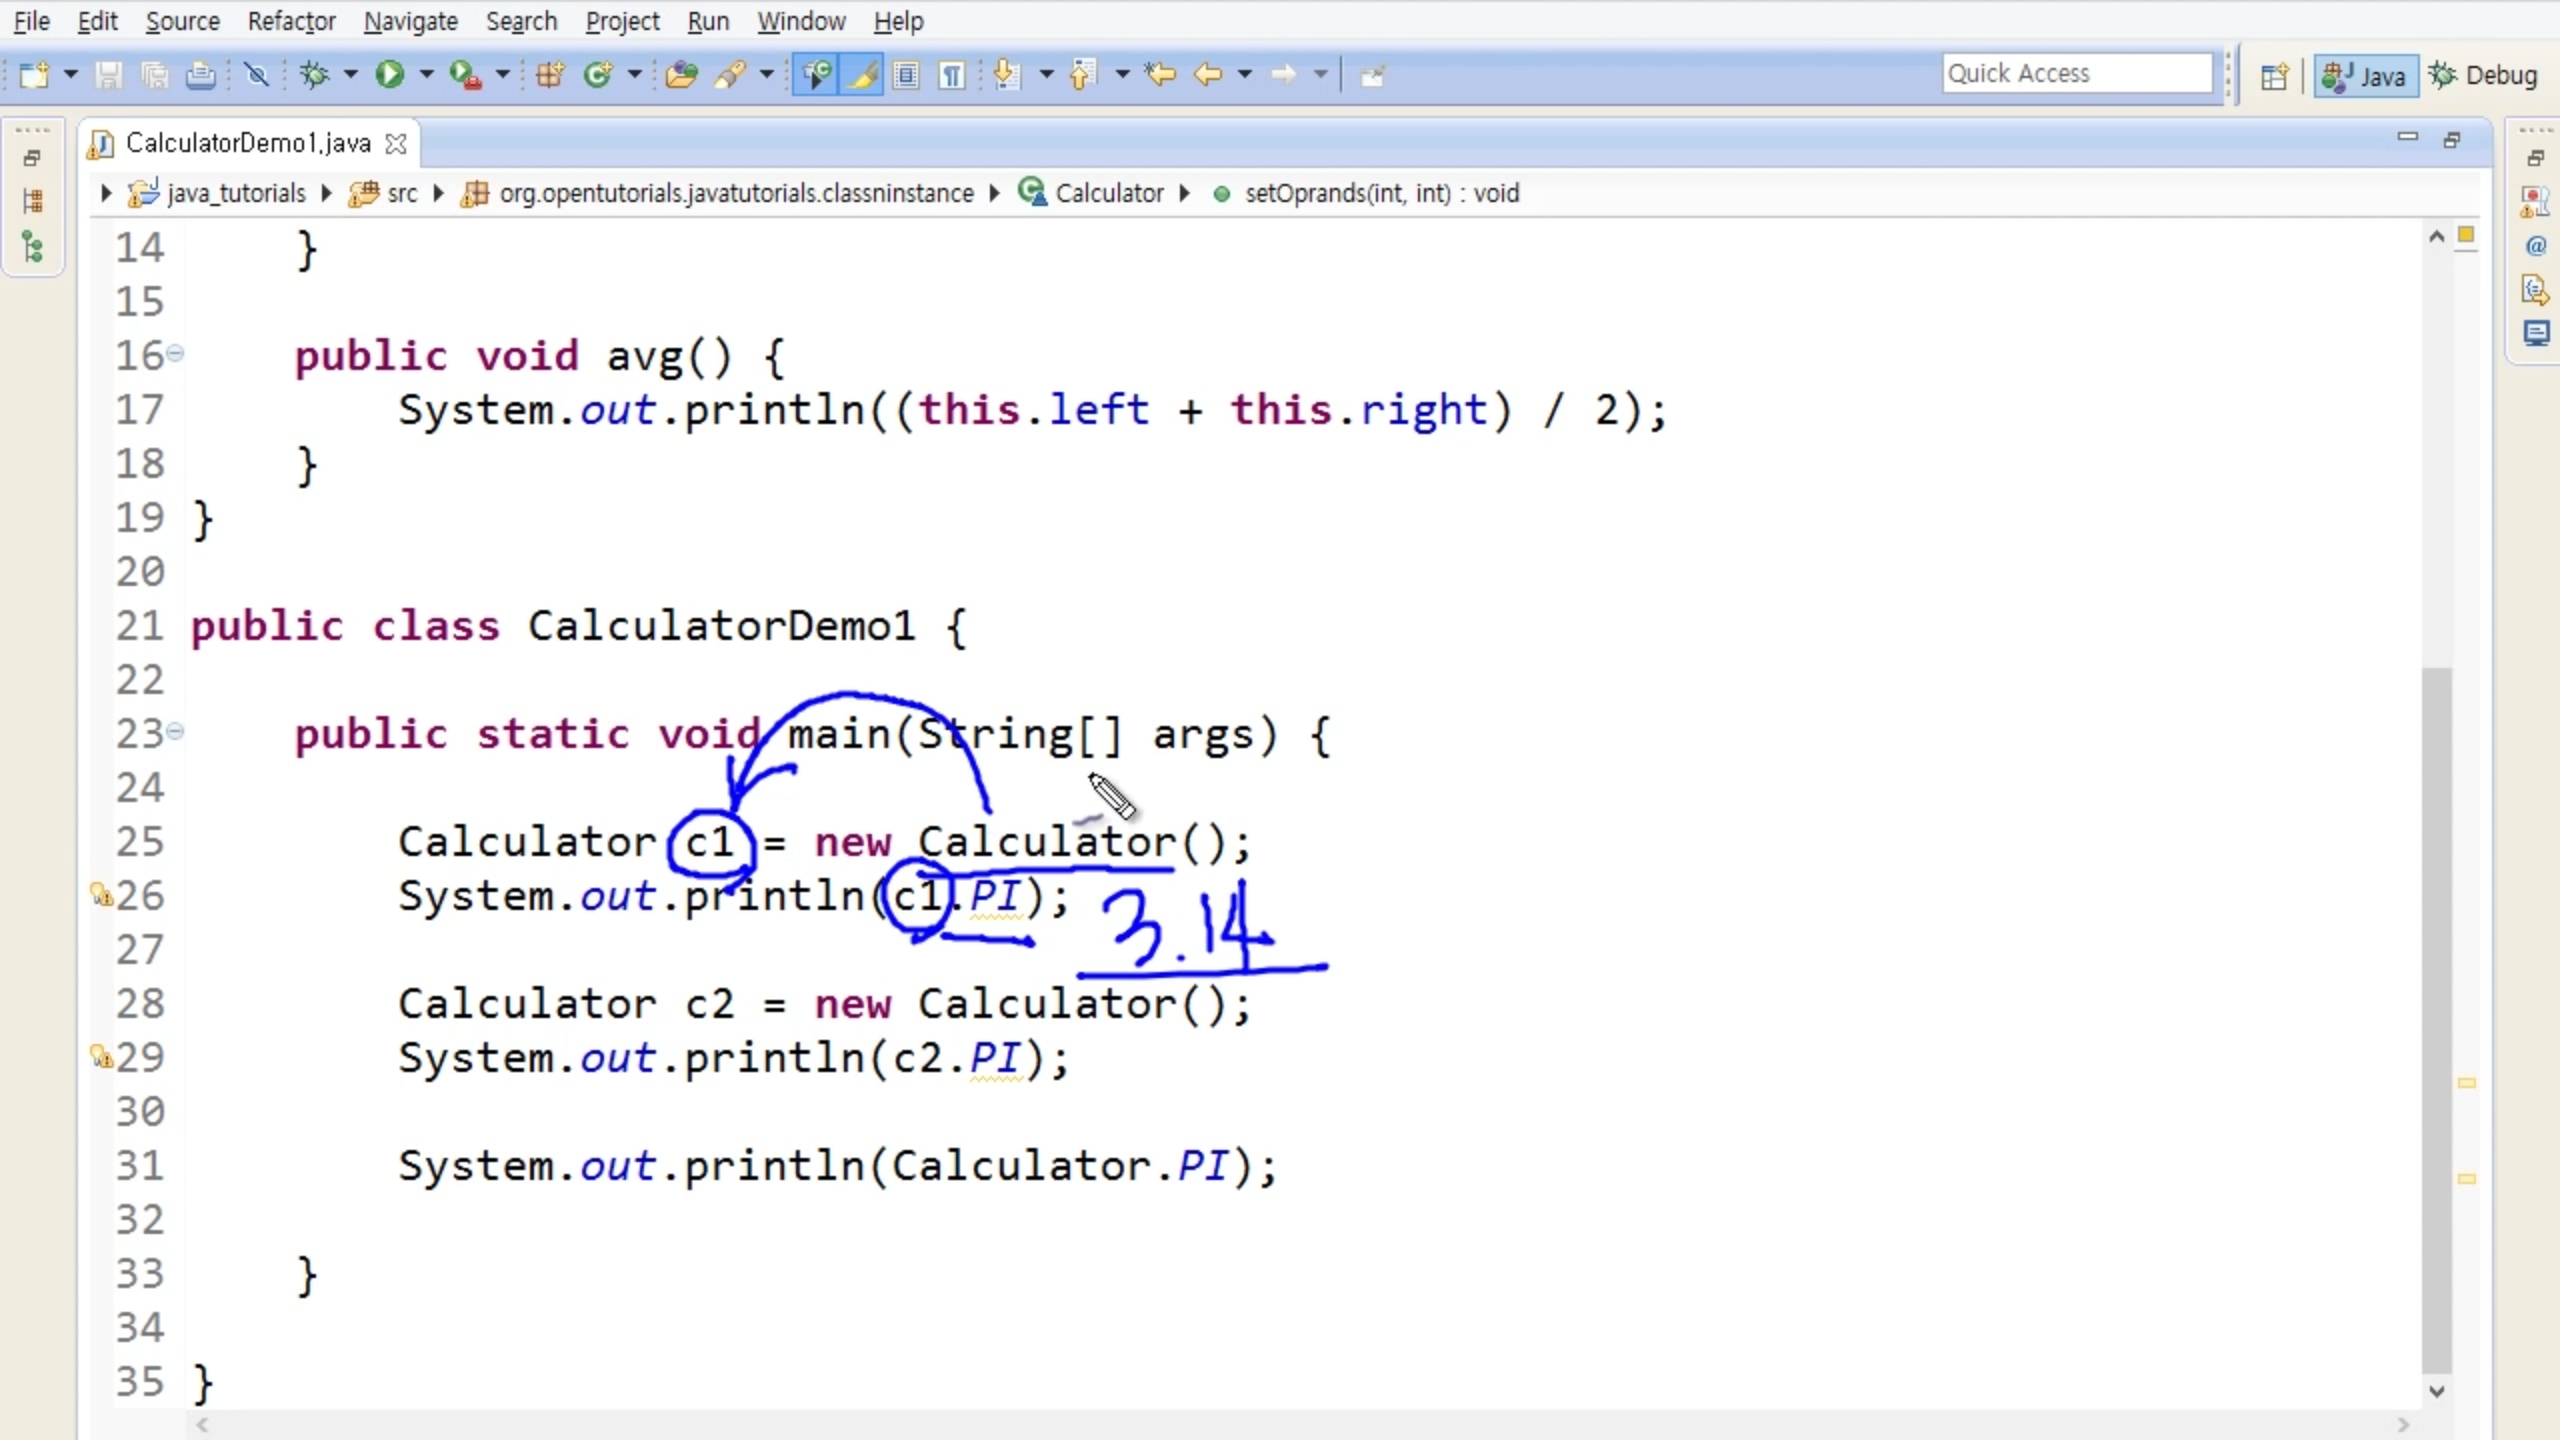Click Console view icon in right sidebar

(x=2536, y=334)
